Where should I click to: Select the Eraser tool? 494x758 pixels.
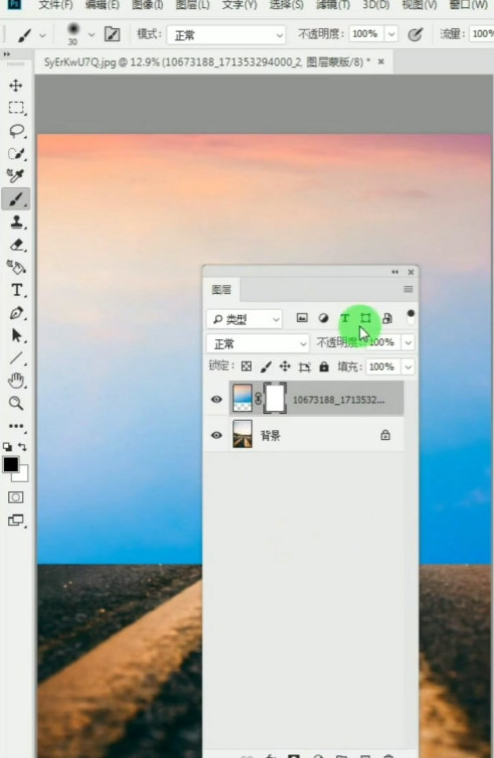17,245
